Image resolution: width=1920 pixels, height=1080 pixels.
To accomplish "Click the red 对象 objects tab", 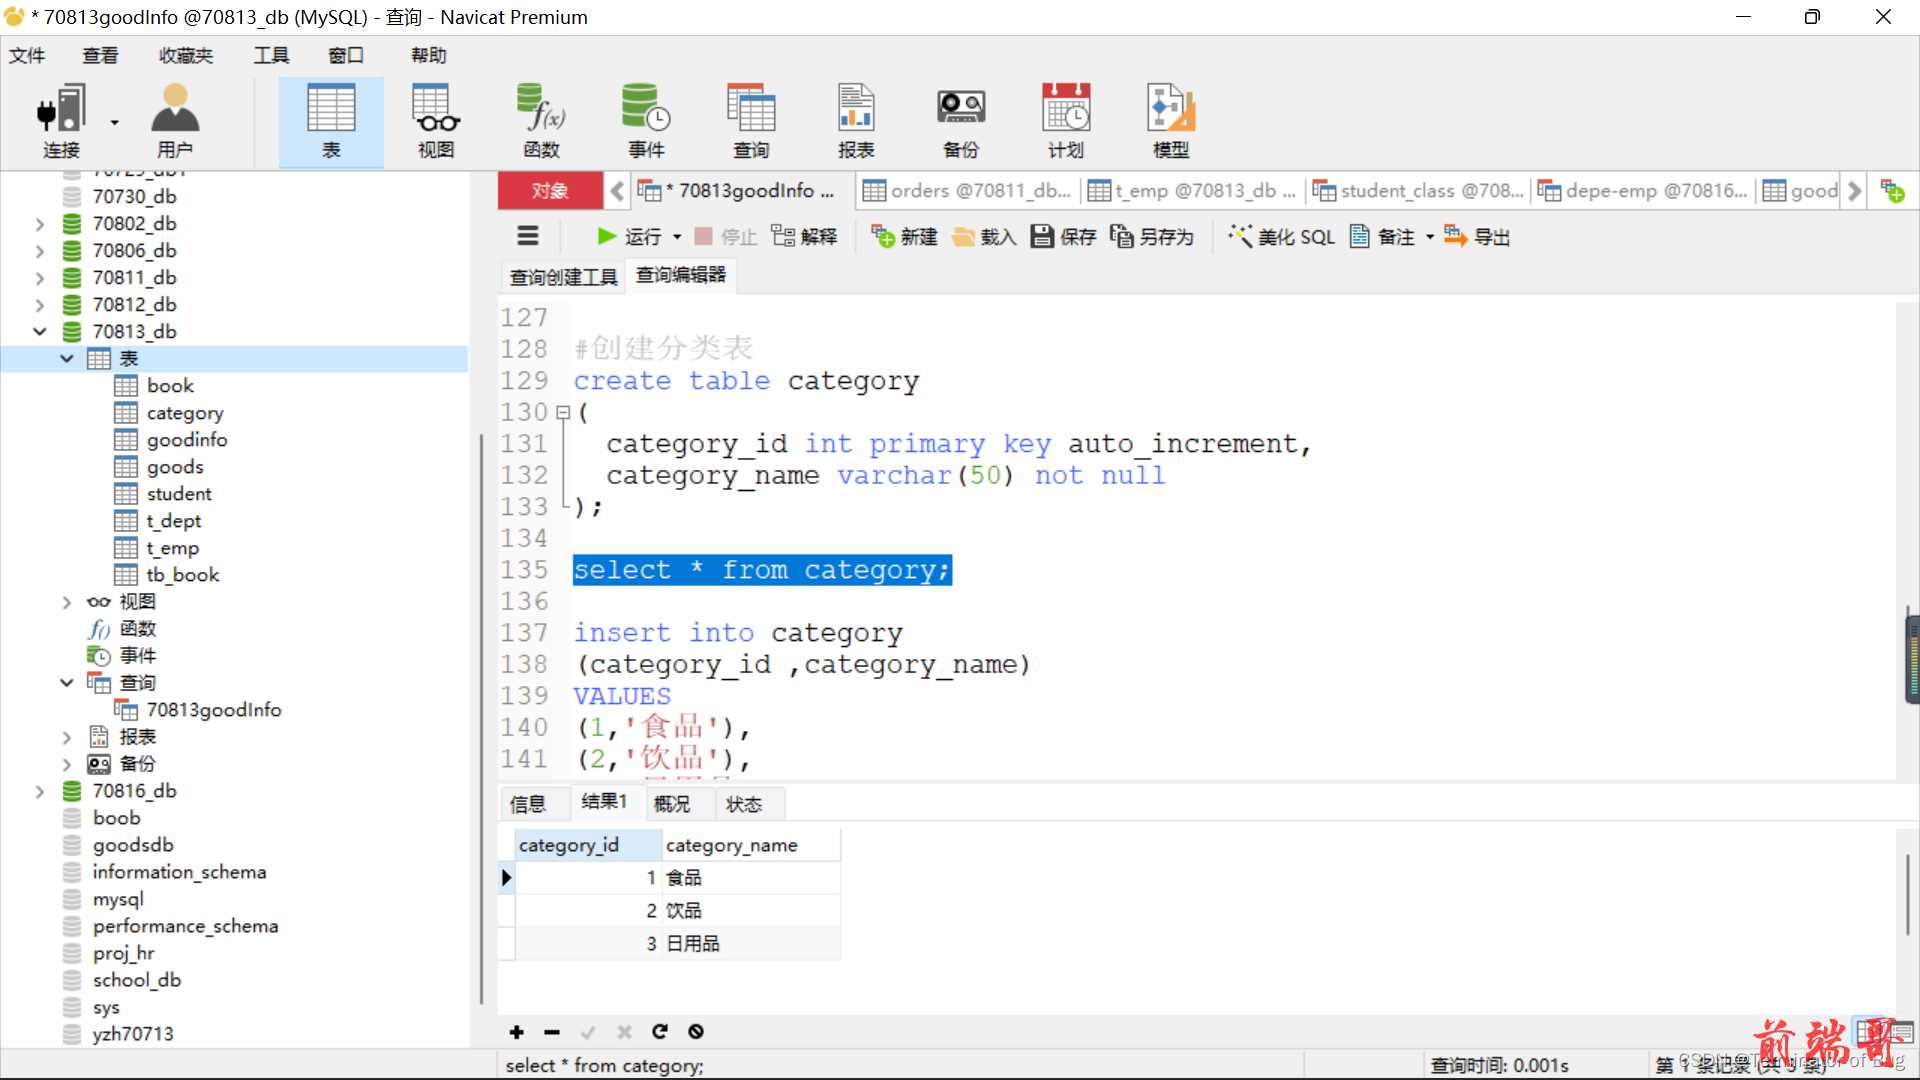I will (550, 190).
